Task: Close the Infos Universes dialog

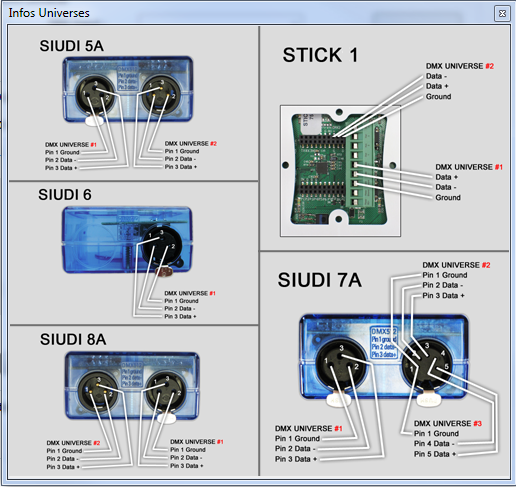Action: coord(502,13)
